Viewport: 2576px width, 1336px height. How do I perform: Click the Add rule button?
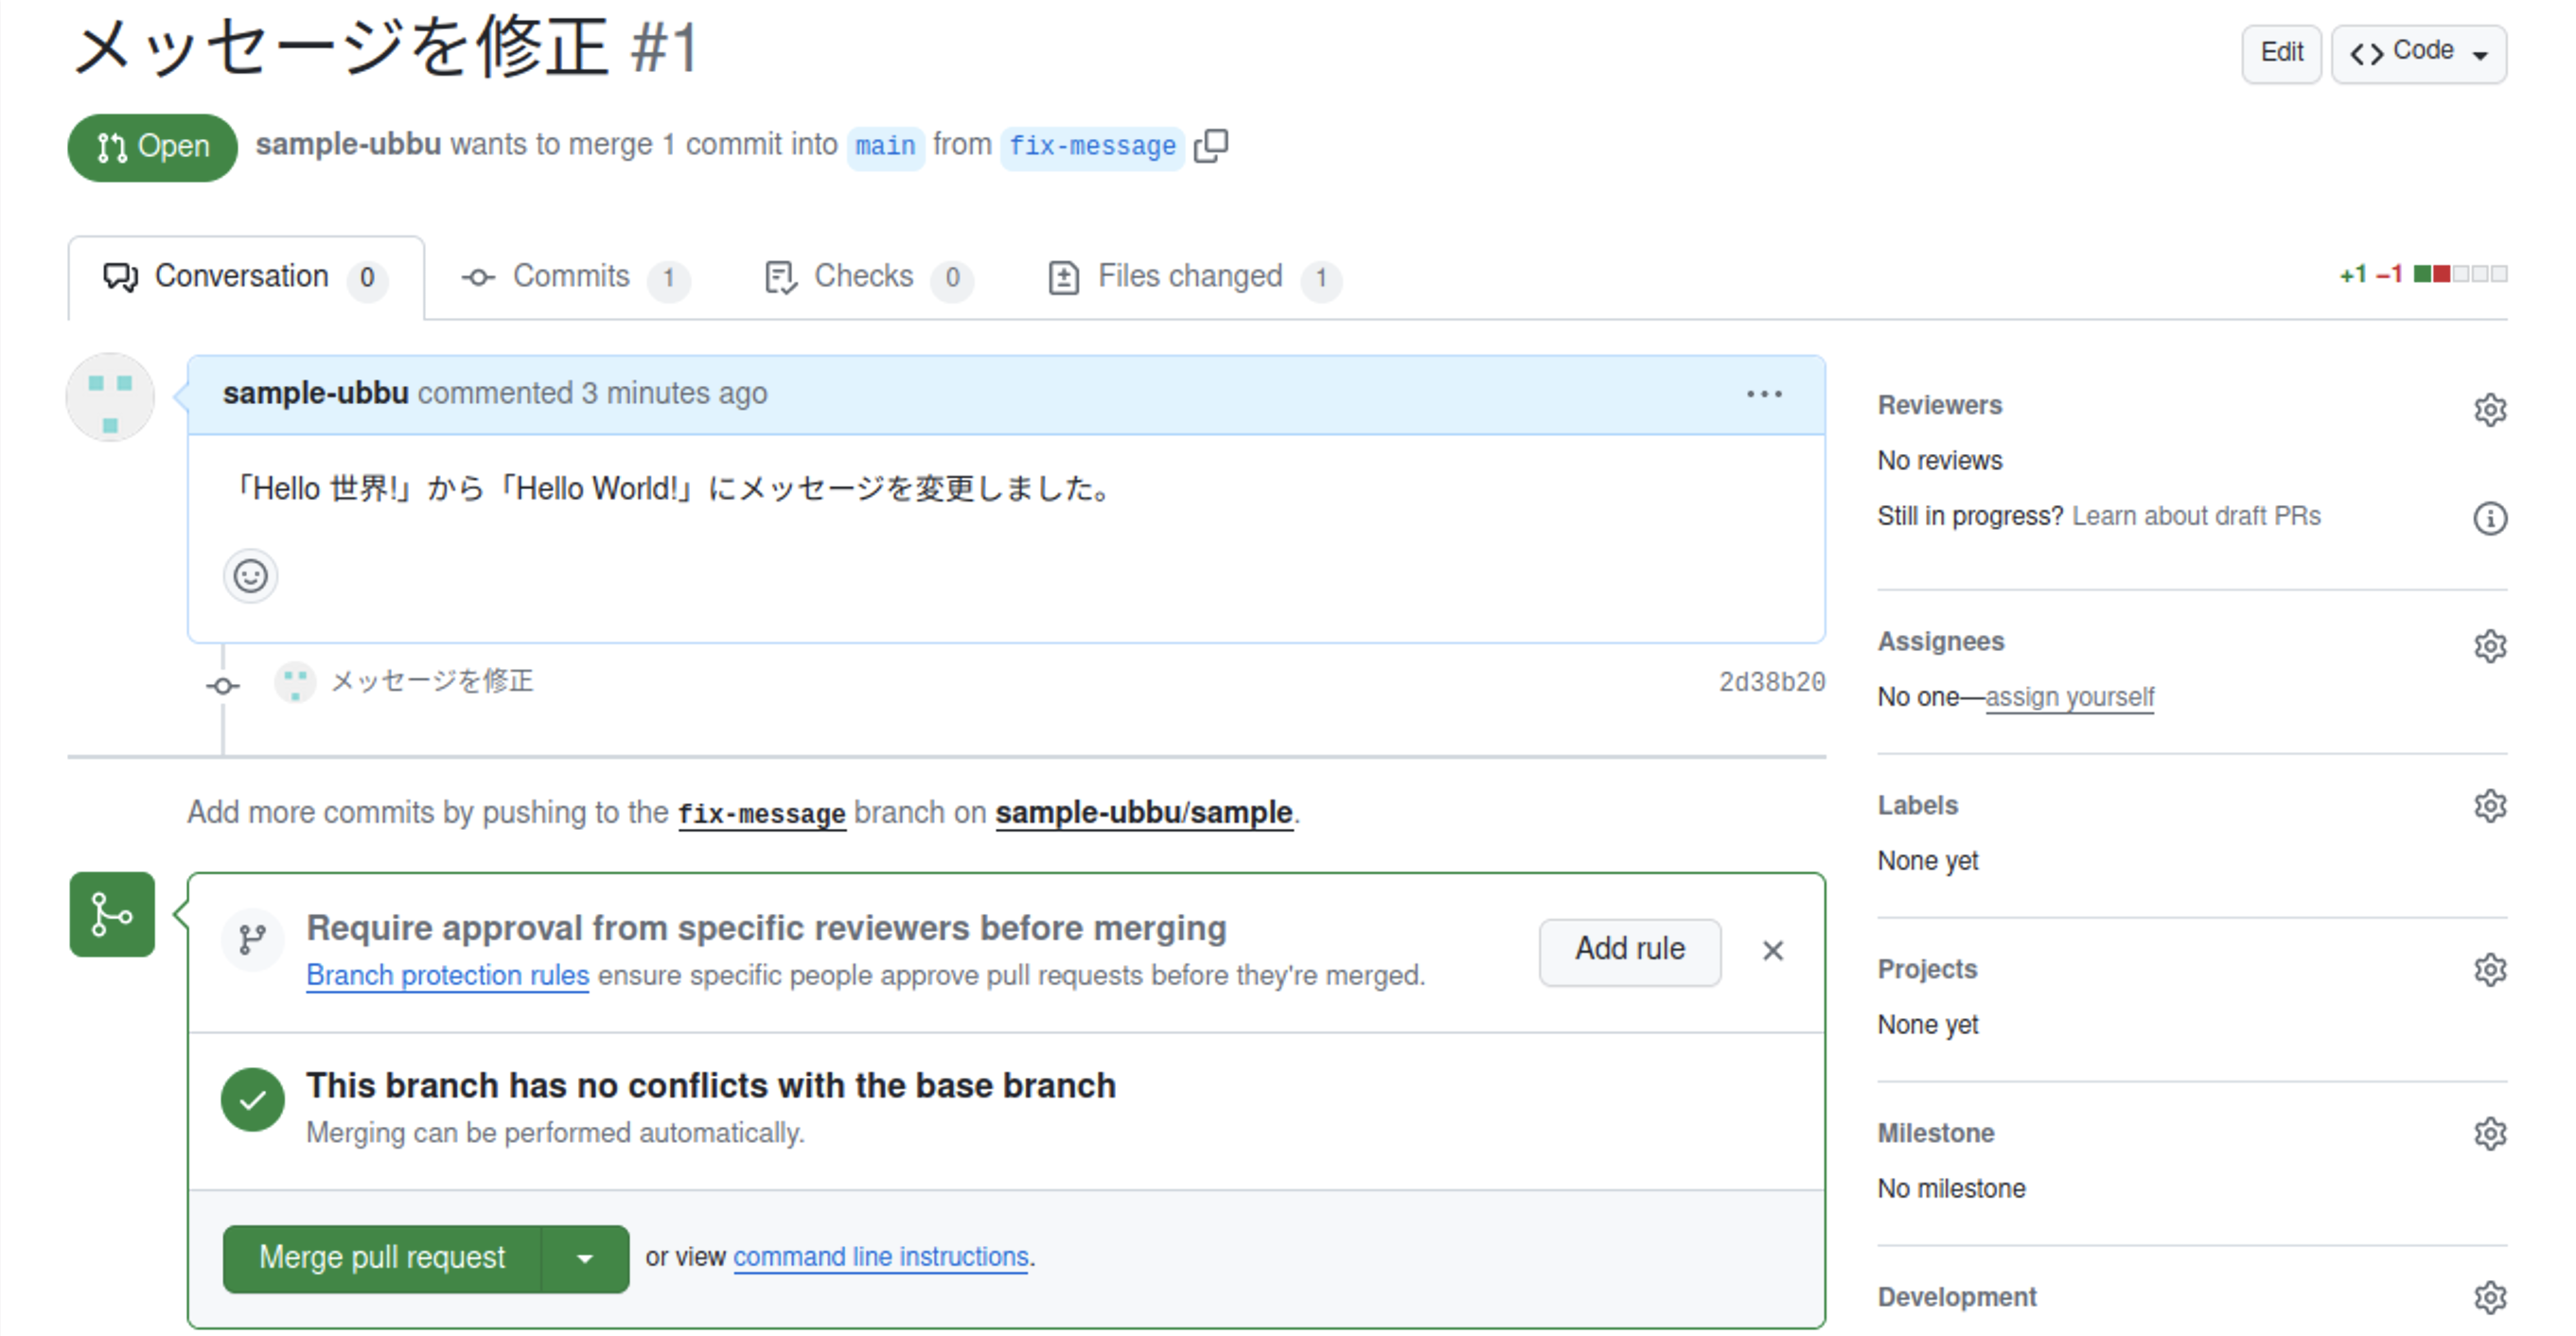point(1627,949)
